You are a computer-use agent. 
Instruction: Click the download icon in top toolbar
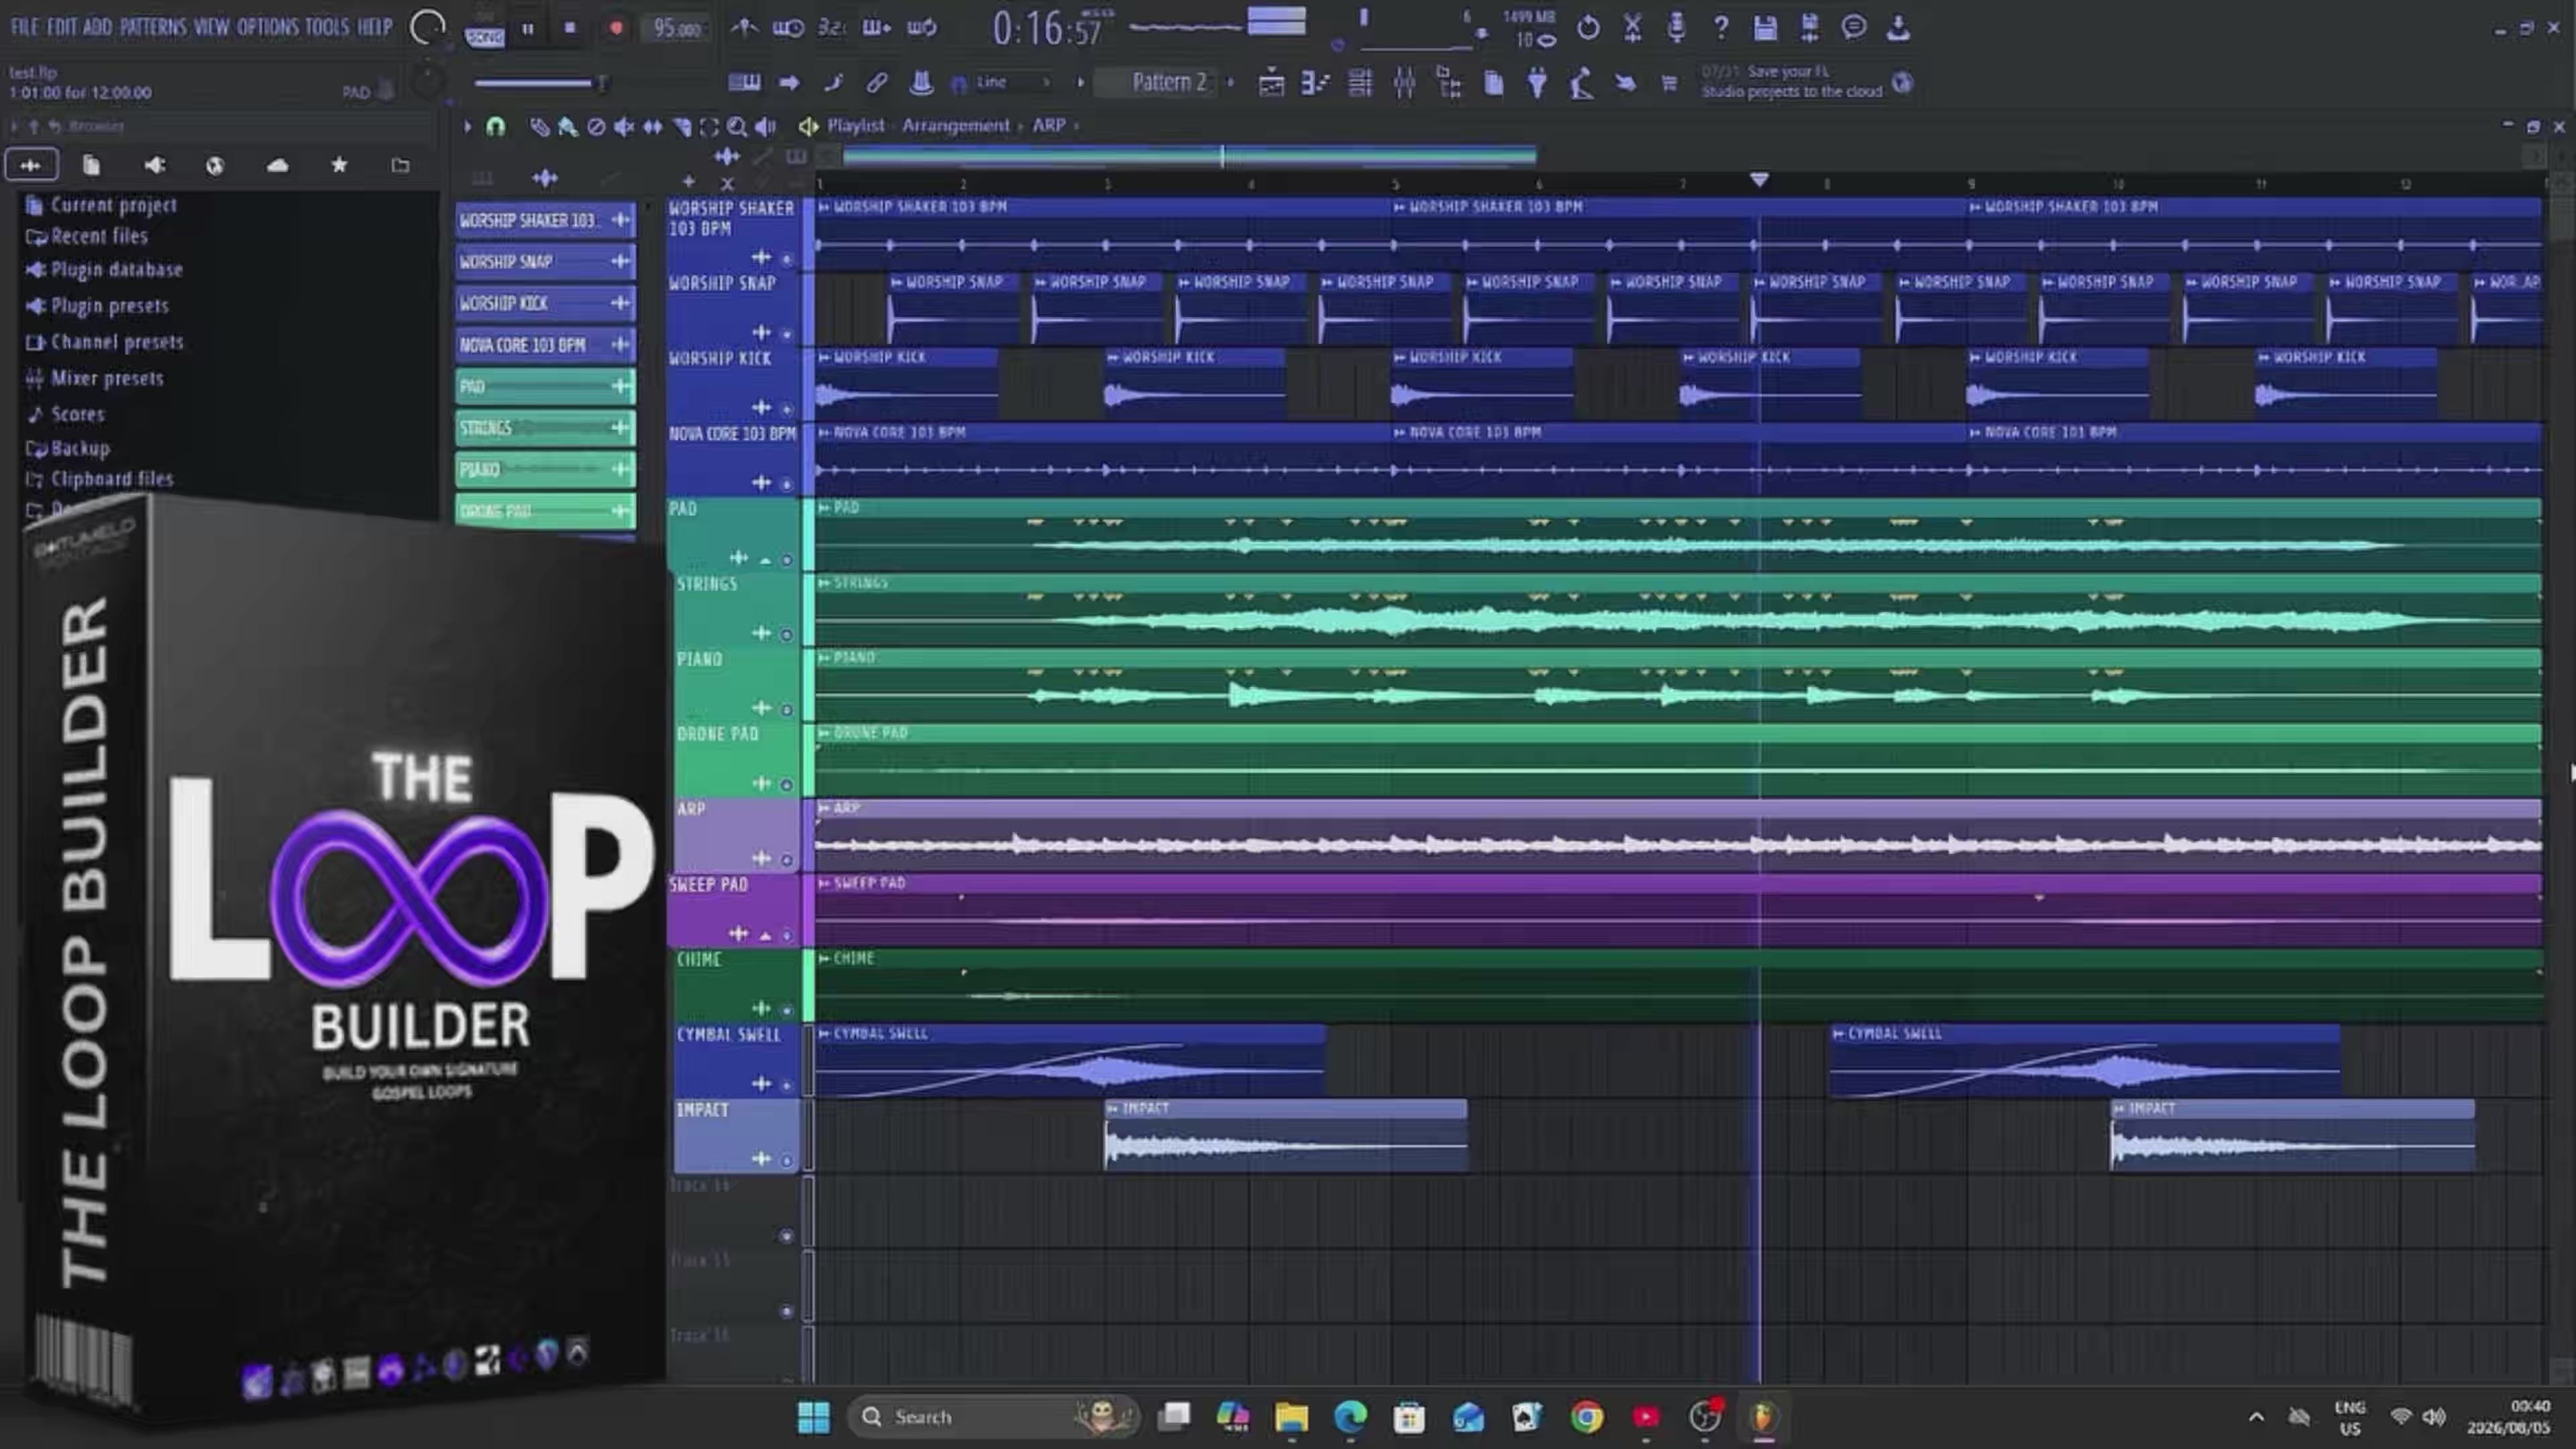[x=1898, y=28]
